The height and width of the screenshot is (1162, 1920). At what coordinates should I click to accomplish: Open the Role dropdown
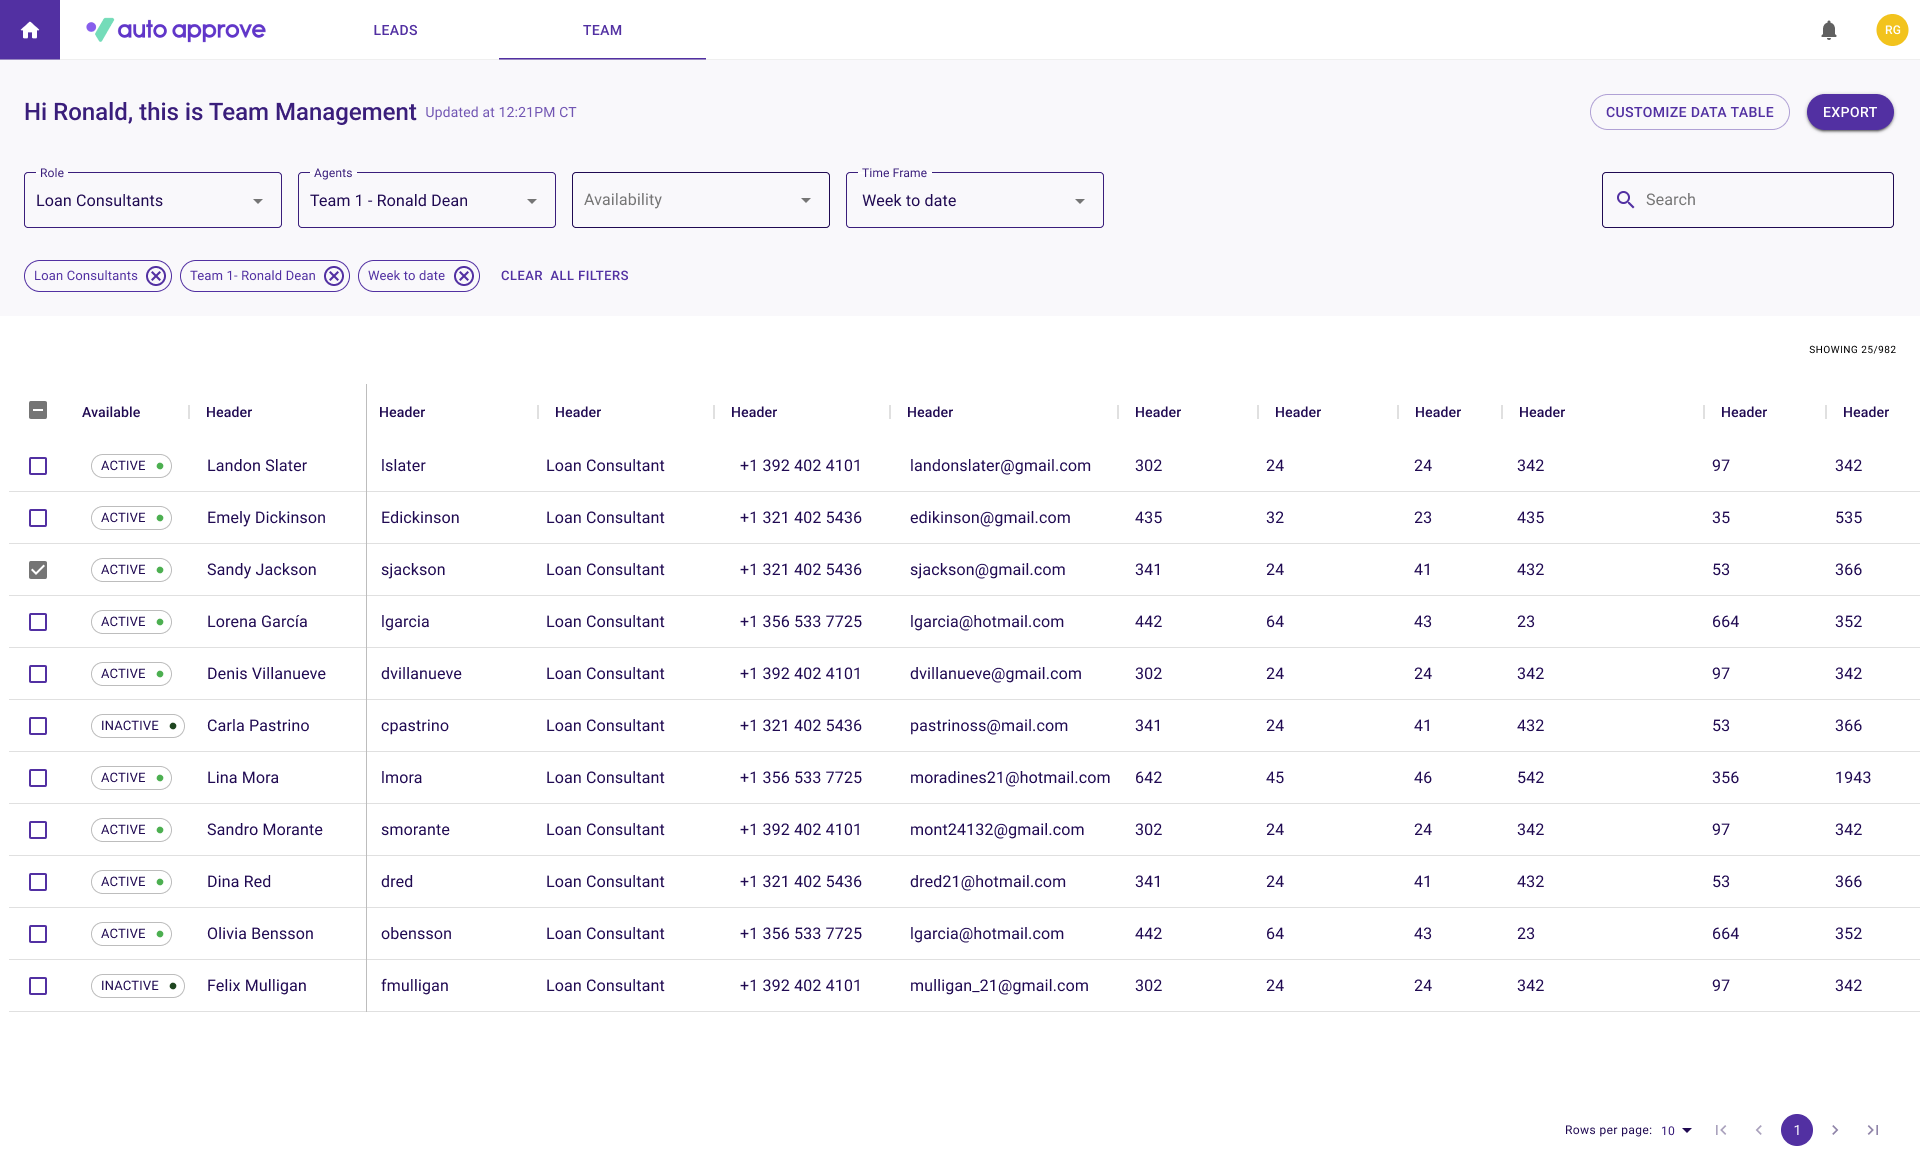[x=152, y=200]
